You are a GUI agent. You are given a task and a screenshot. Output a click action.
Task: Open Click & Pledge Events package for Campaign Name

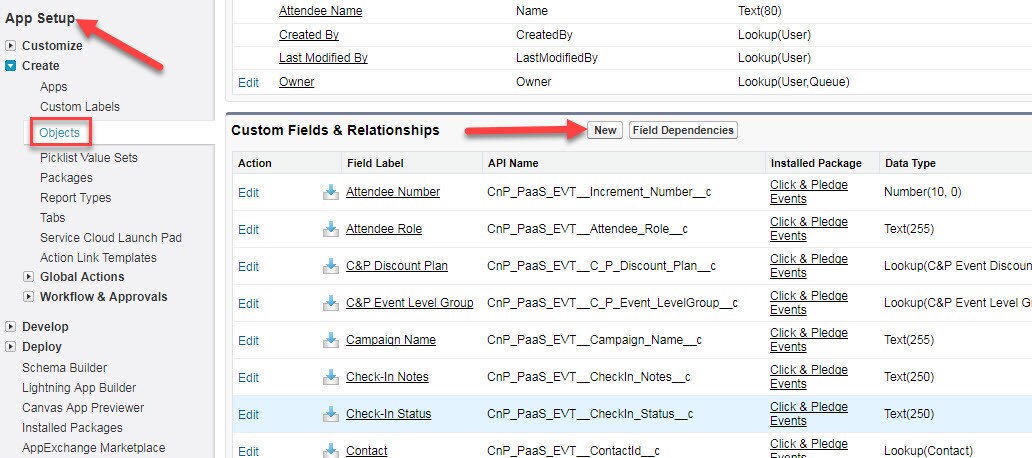[809, 340]
